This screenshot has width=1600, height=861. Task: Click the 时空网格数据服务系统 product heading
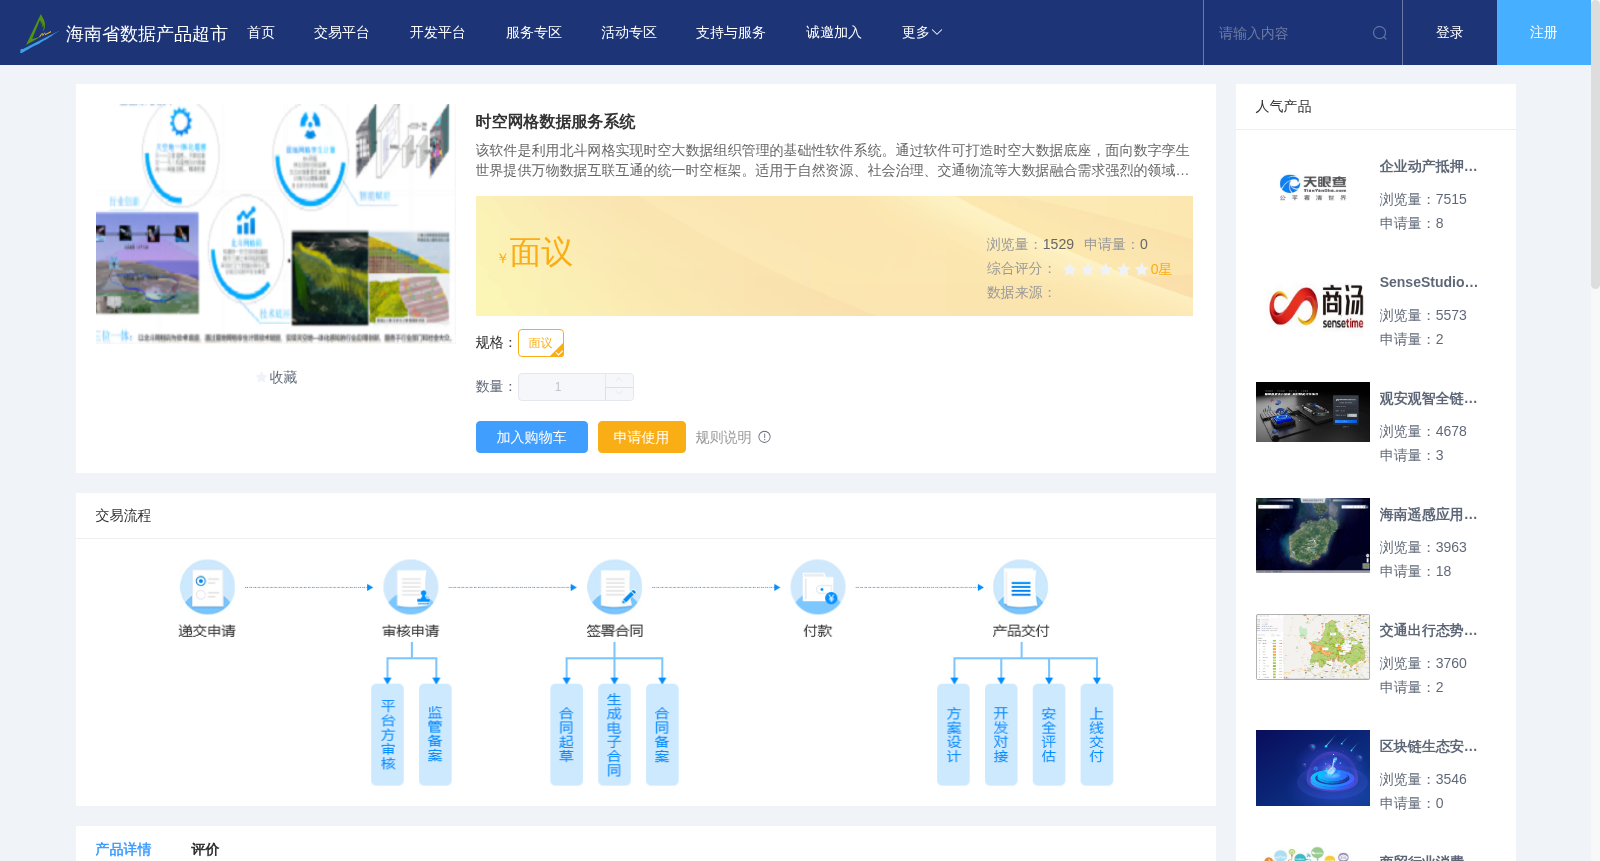click(x=555, y=122)
